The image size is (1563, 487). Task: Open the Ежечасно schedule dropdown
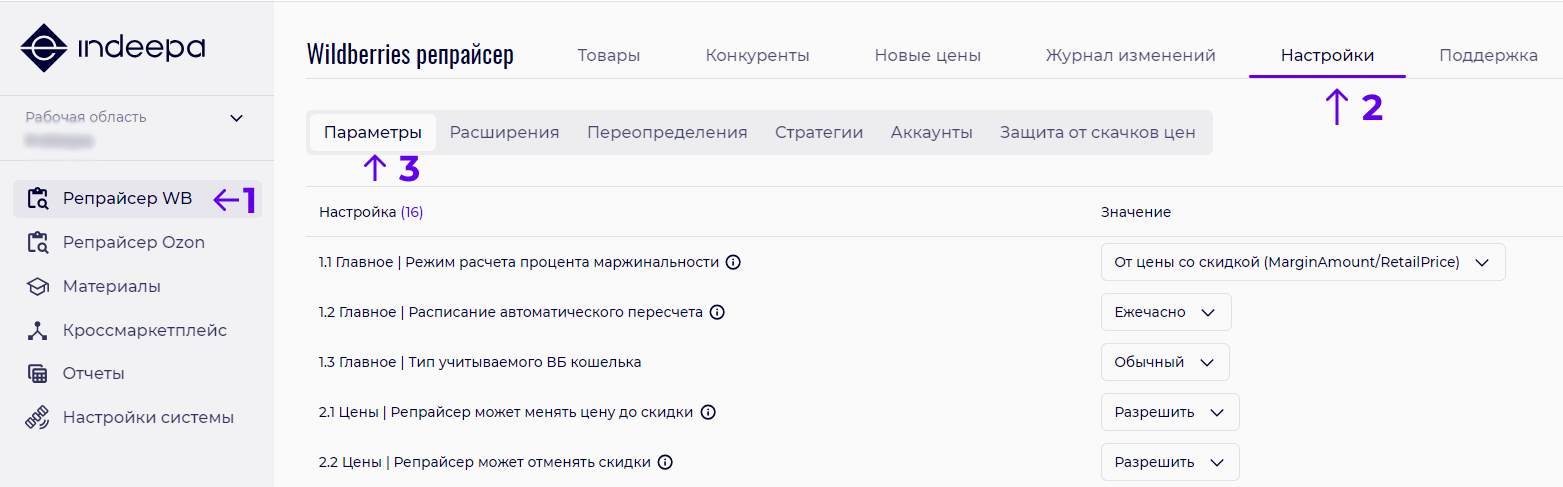pyautogui.click(x=1165, y=312)
